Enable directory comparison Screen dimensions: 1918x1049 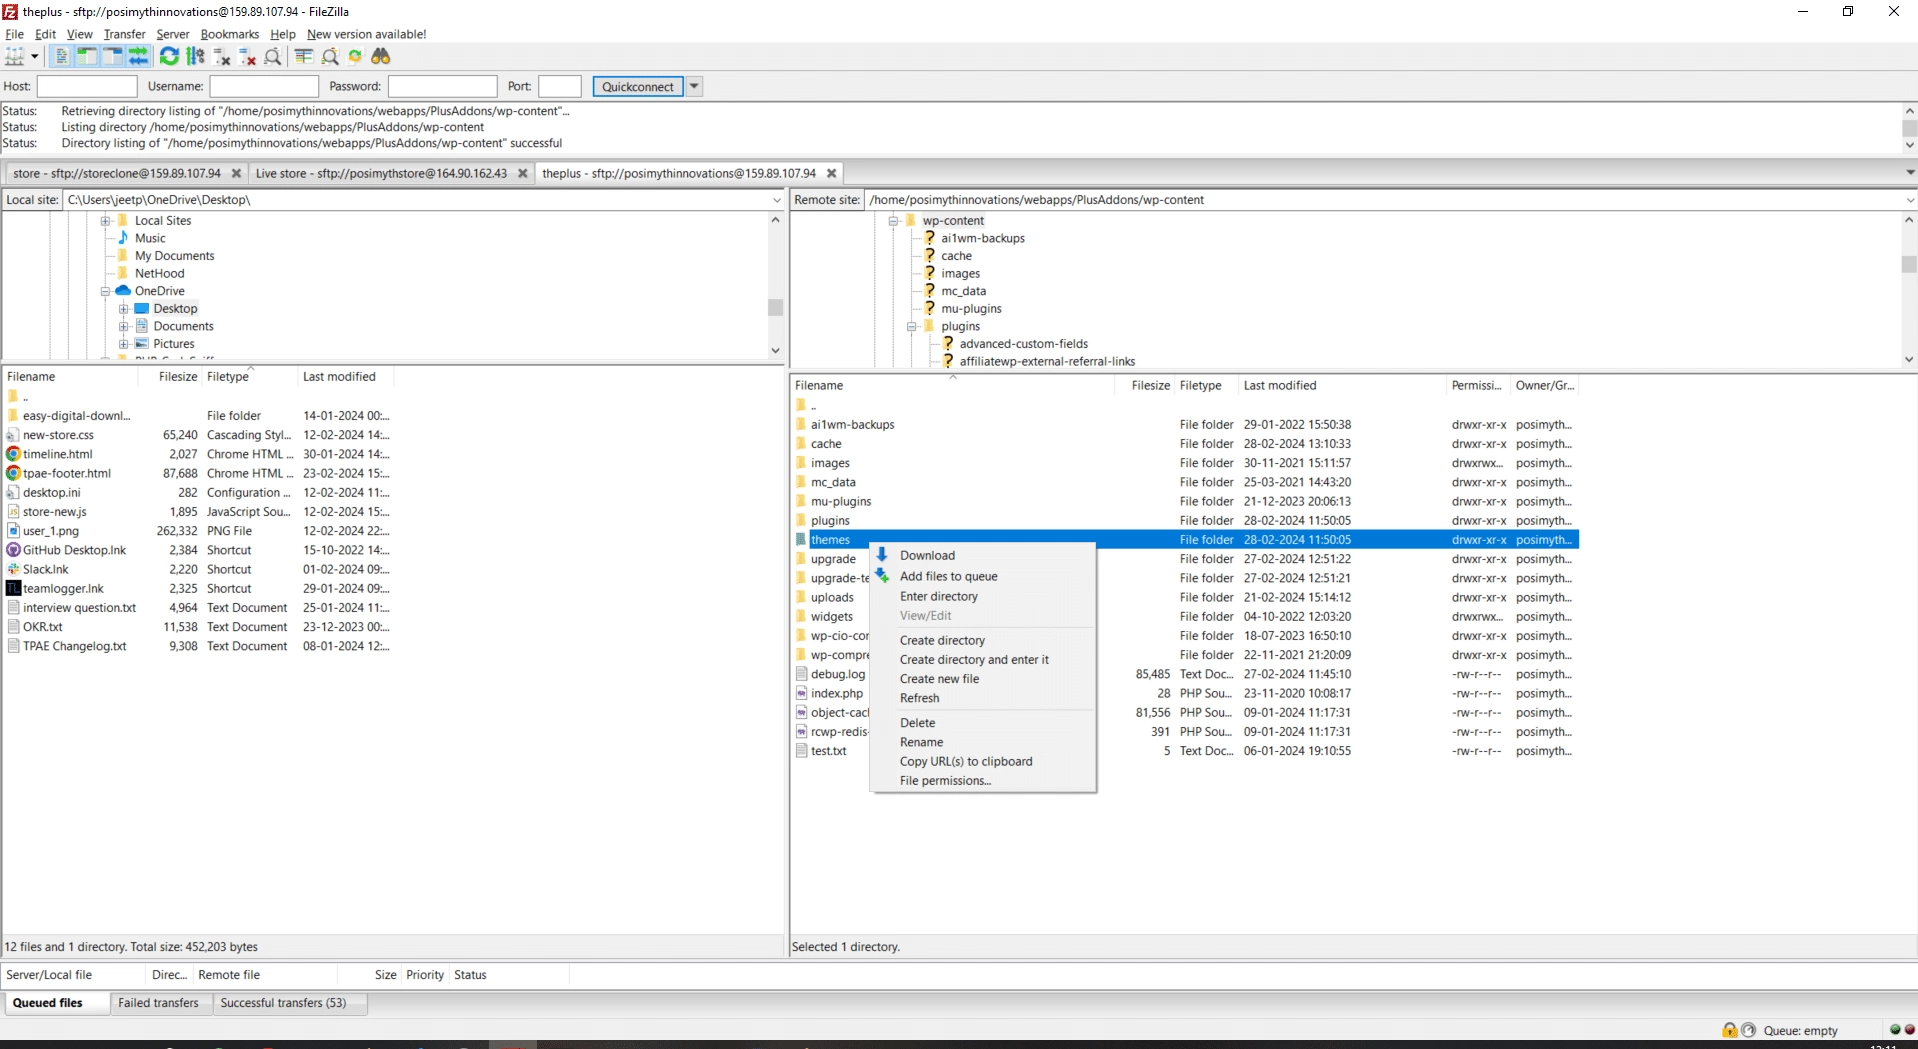tap(304, 57)
